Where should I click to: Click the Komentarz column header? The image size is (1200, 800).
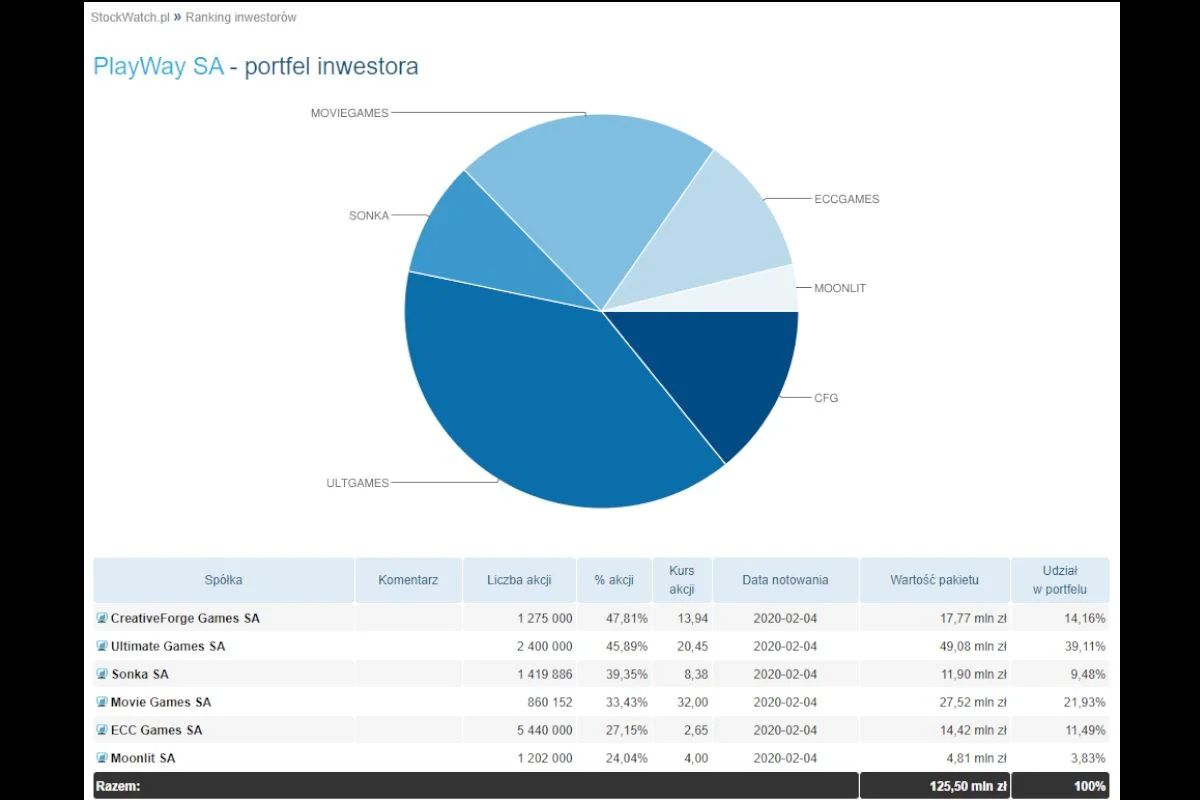tap(408, 580)
